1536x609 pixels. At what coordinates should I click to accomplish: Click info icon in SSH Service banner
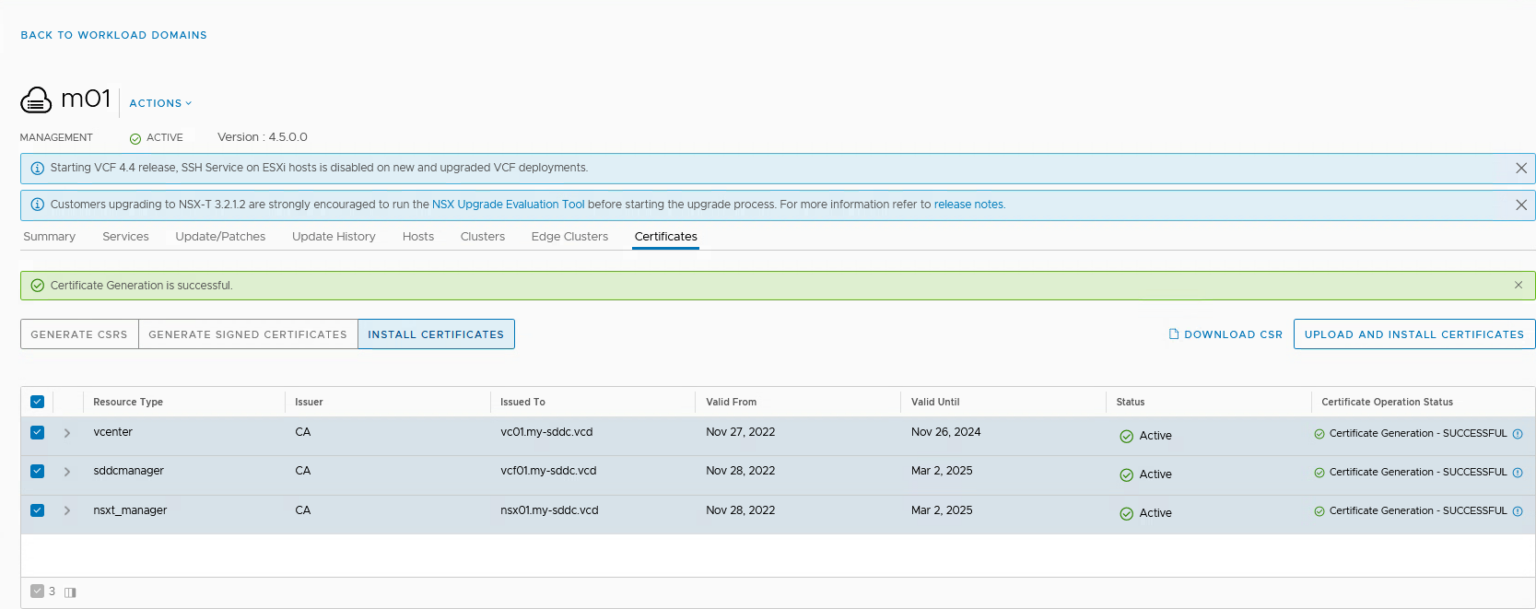37,168
